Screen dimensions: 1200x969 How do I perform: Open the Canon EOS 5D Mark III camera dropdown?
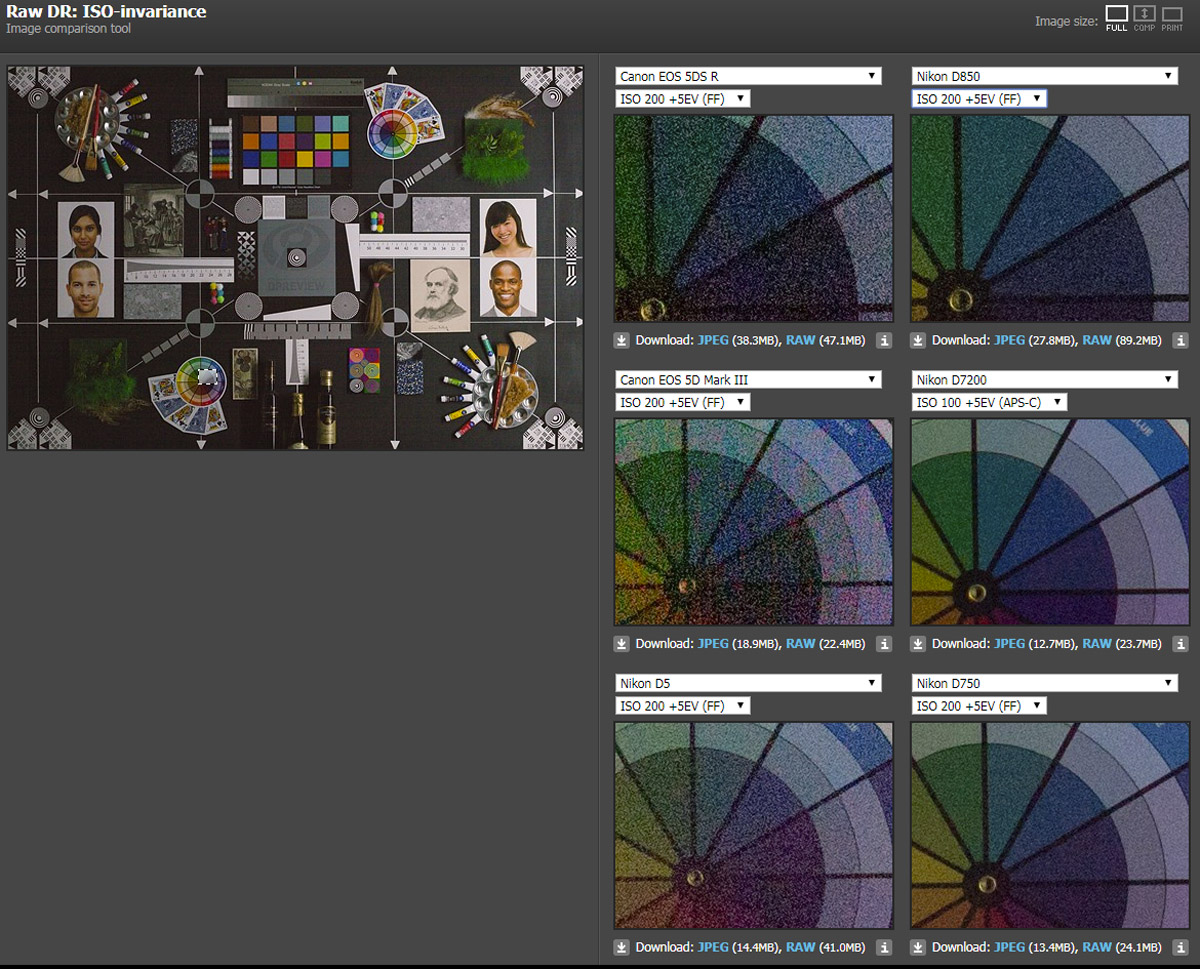tap(748, 380)
